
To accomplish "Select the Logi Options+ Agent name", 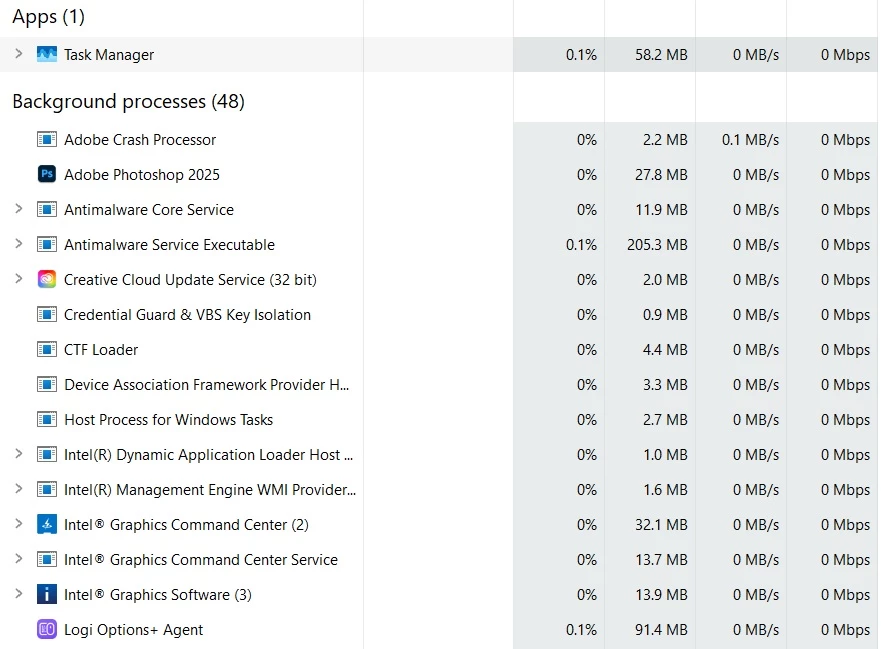I will 134,630.
